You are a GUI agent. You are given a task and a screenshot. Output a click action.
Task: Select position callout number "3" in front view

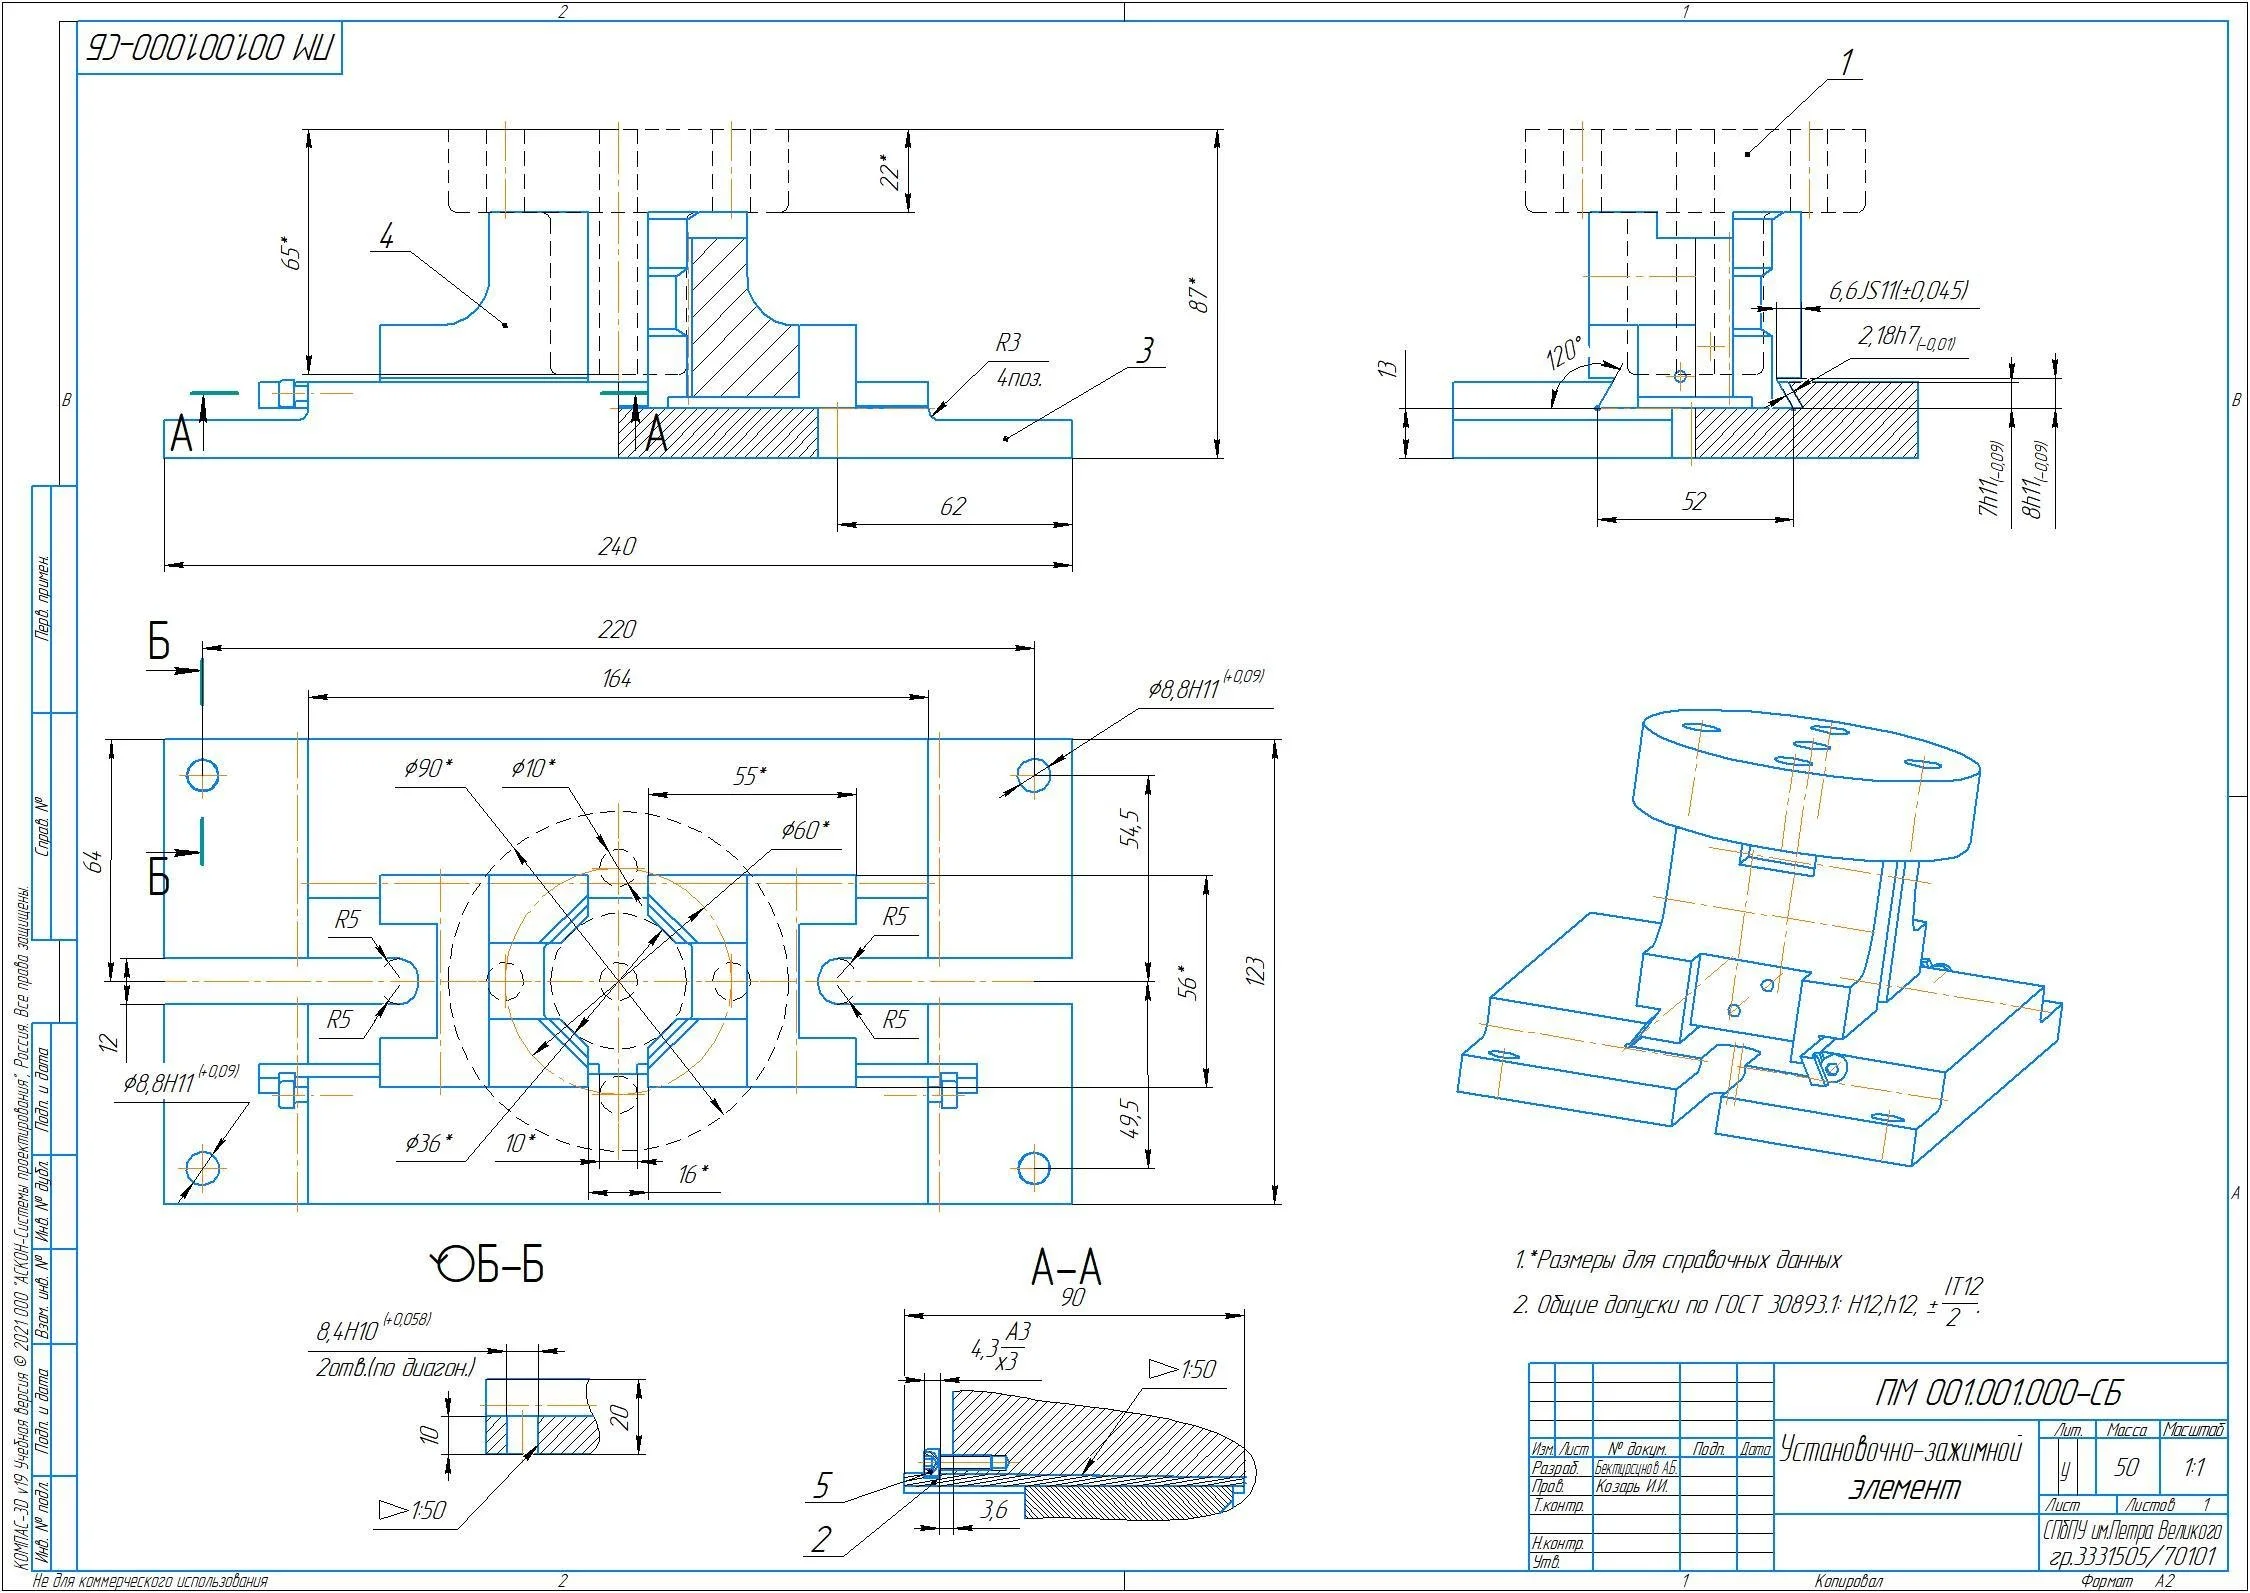pos(1146,350)
